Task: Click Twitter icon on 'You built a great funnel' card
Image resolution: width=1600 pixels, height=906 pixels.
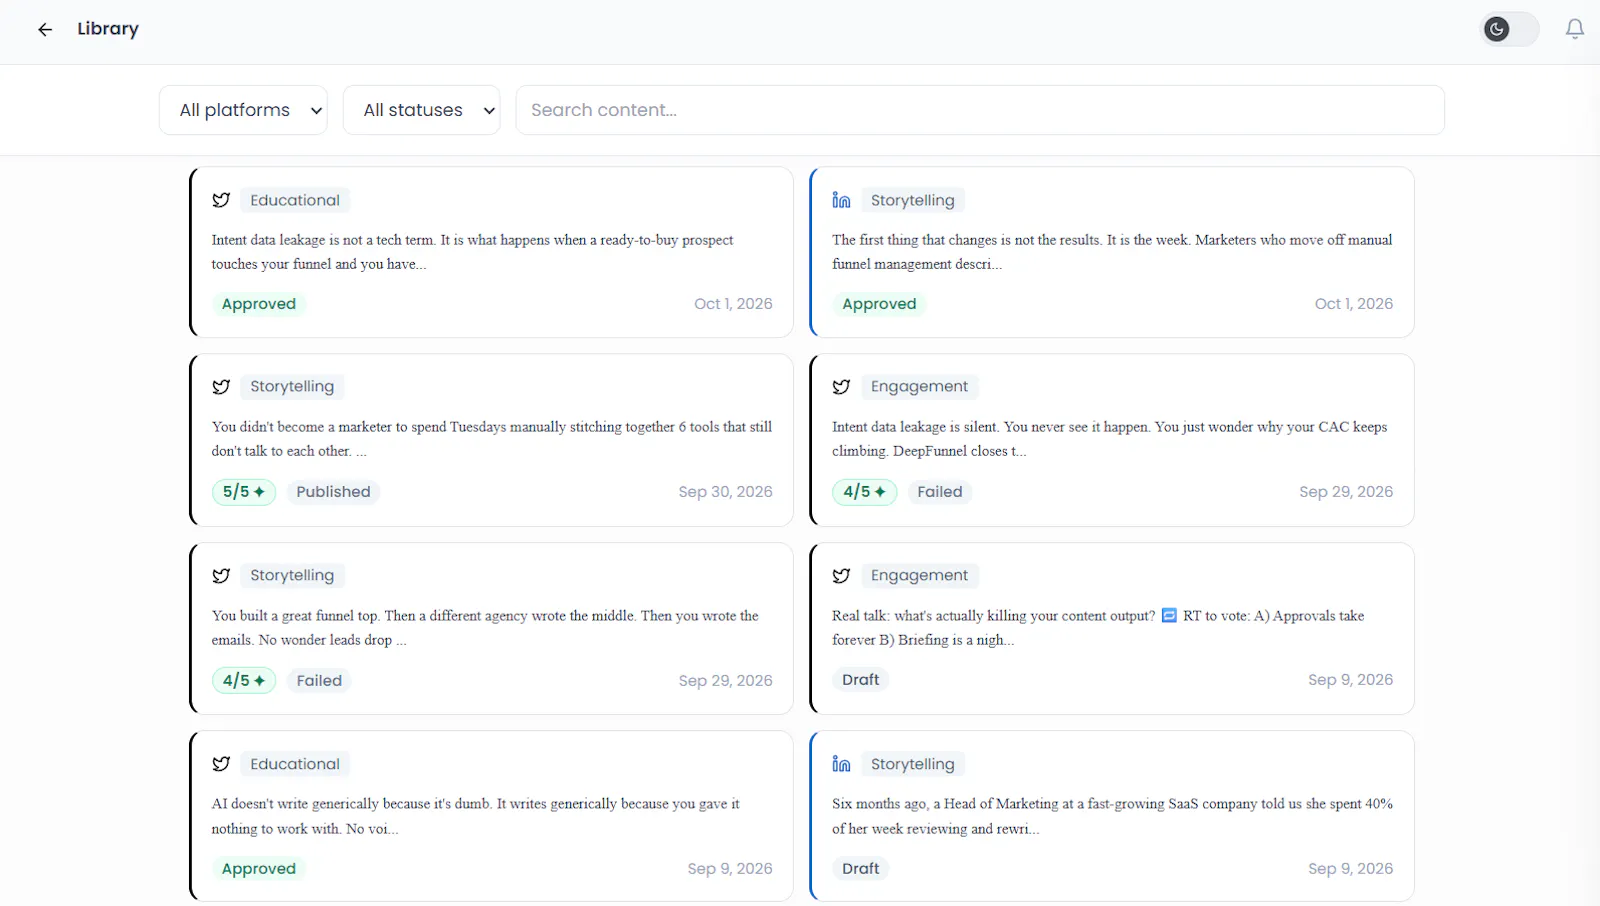Action: click(221, 576)
